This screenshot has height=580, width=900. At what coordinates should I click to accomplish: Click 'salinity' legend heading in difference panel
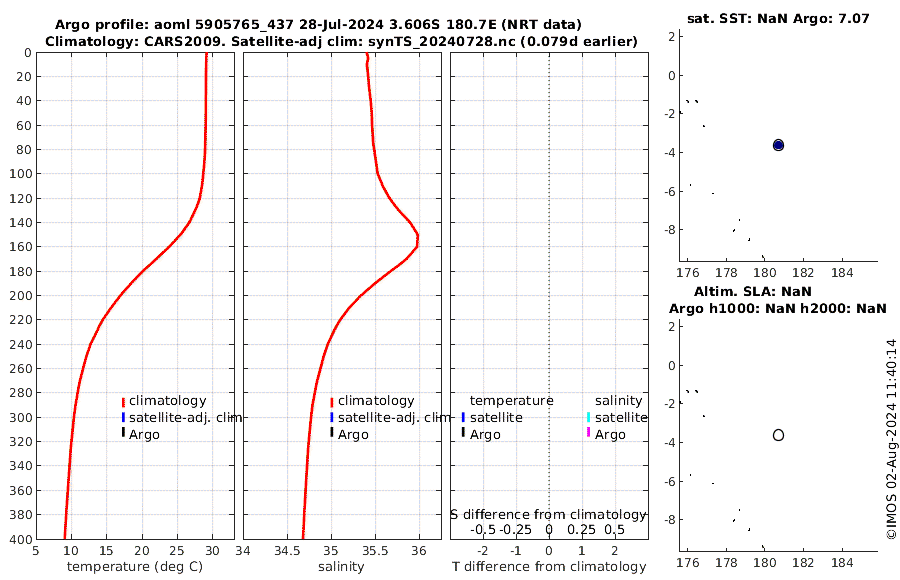coord(618,401)
